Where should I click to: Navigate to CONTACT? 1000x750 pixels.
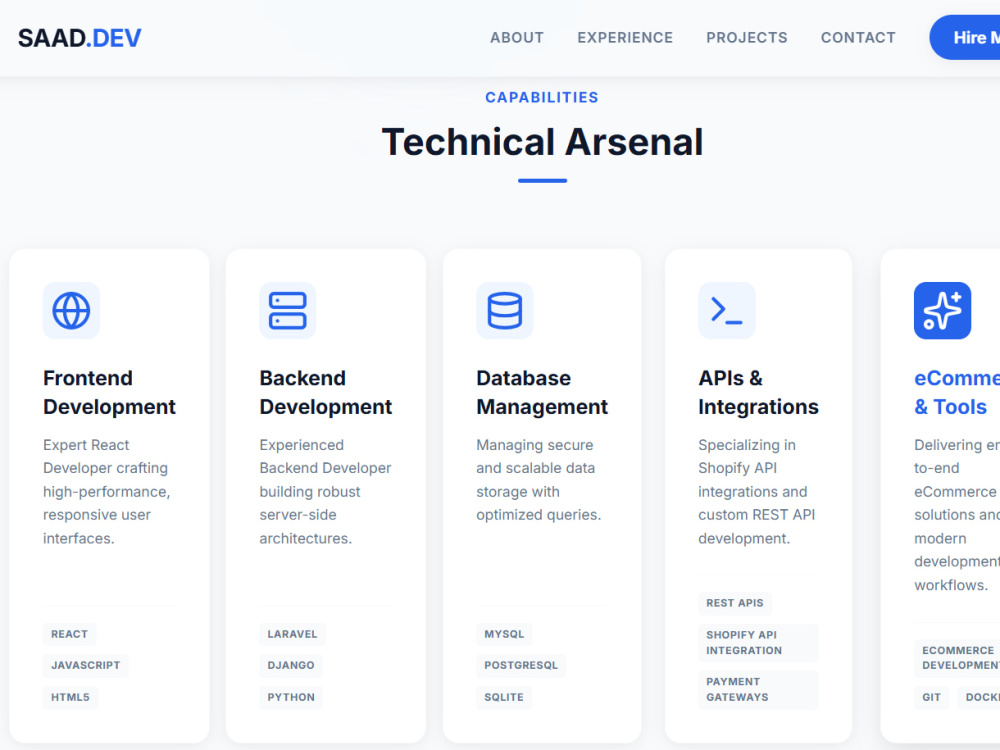click(858, 38)
